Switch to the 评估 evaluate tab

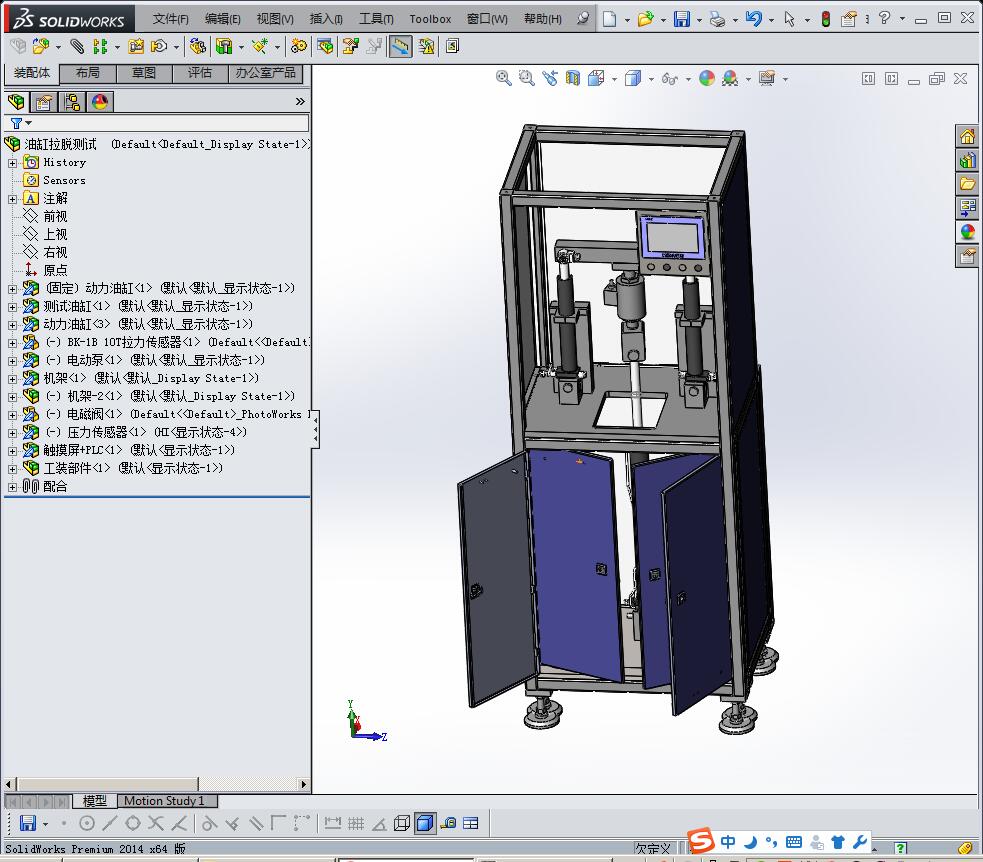(x=199, y=73)
